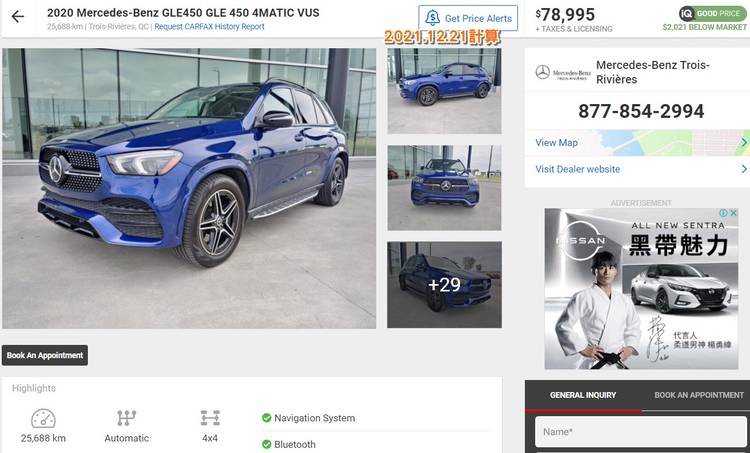
Task: Click the Mercedes-Benz dealer logo
Action: 562,72
